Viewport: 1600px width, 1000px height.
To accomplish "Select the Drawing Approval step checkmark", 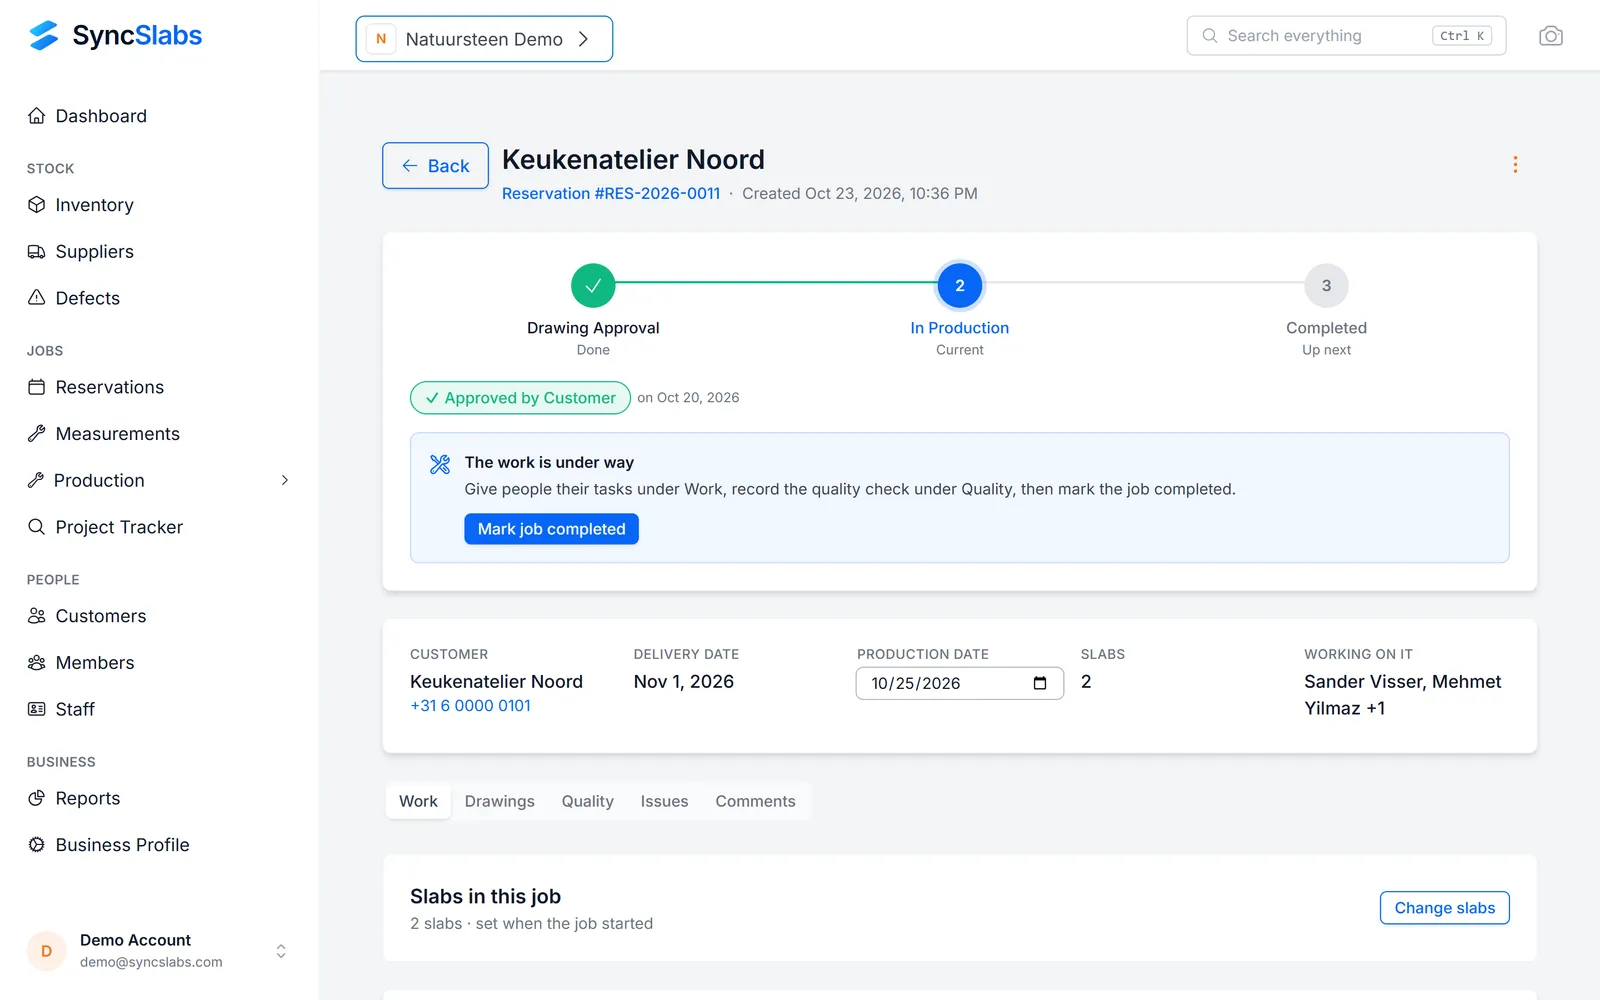I will 593,286.
